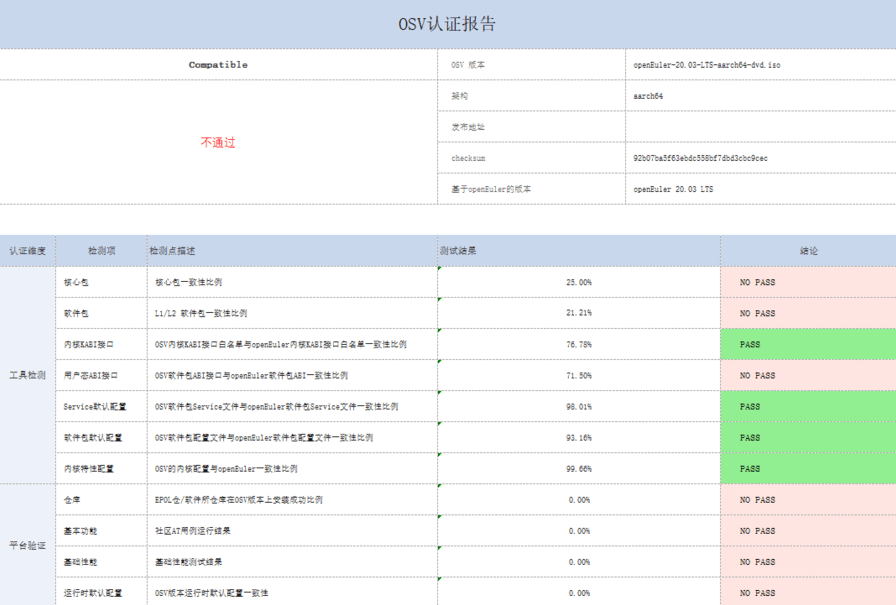Viewport: 896px width, 605px height.
Task: Click the NO PASS cell for 基础性能
Action: pyautogui.click(x=808, y=562)
